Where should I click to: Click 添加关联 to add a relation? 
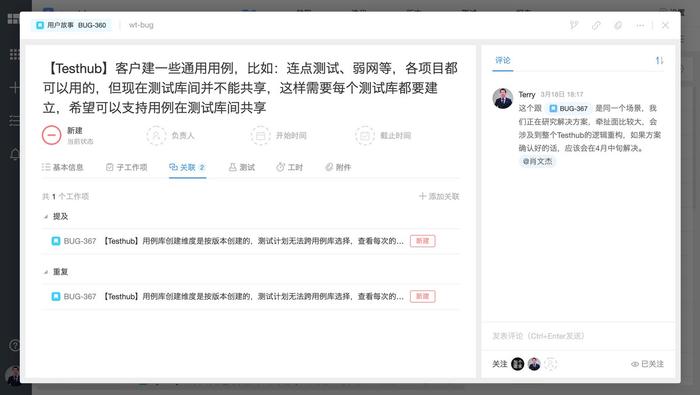pyautogui.click(x=439, y=196)
